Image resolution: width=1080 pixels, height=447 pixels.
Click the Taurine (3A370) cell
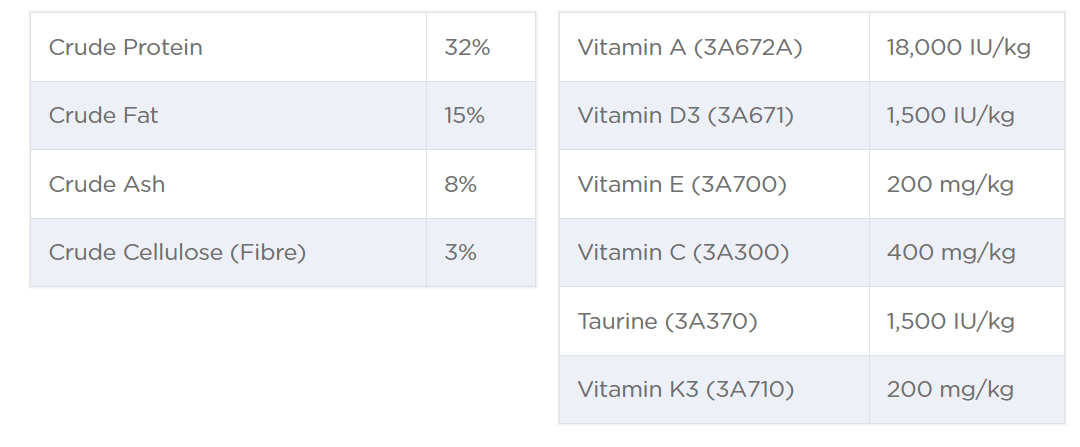pyautogui.click(x=668, y=321)
